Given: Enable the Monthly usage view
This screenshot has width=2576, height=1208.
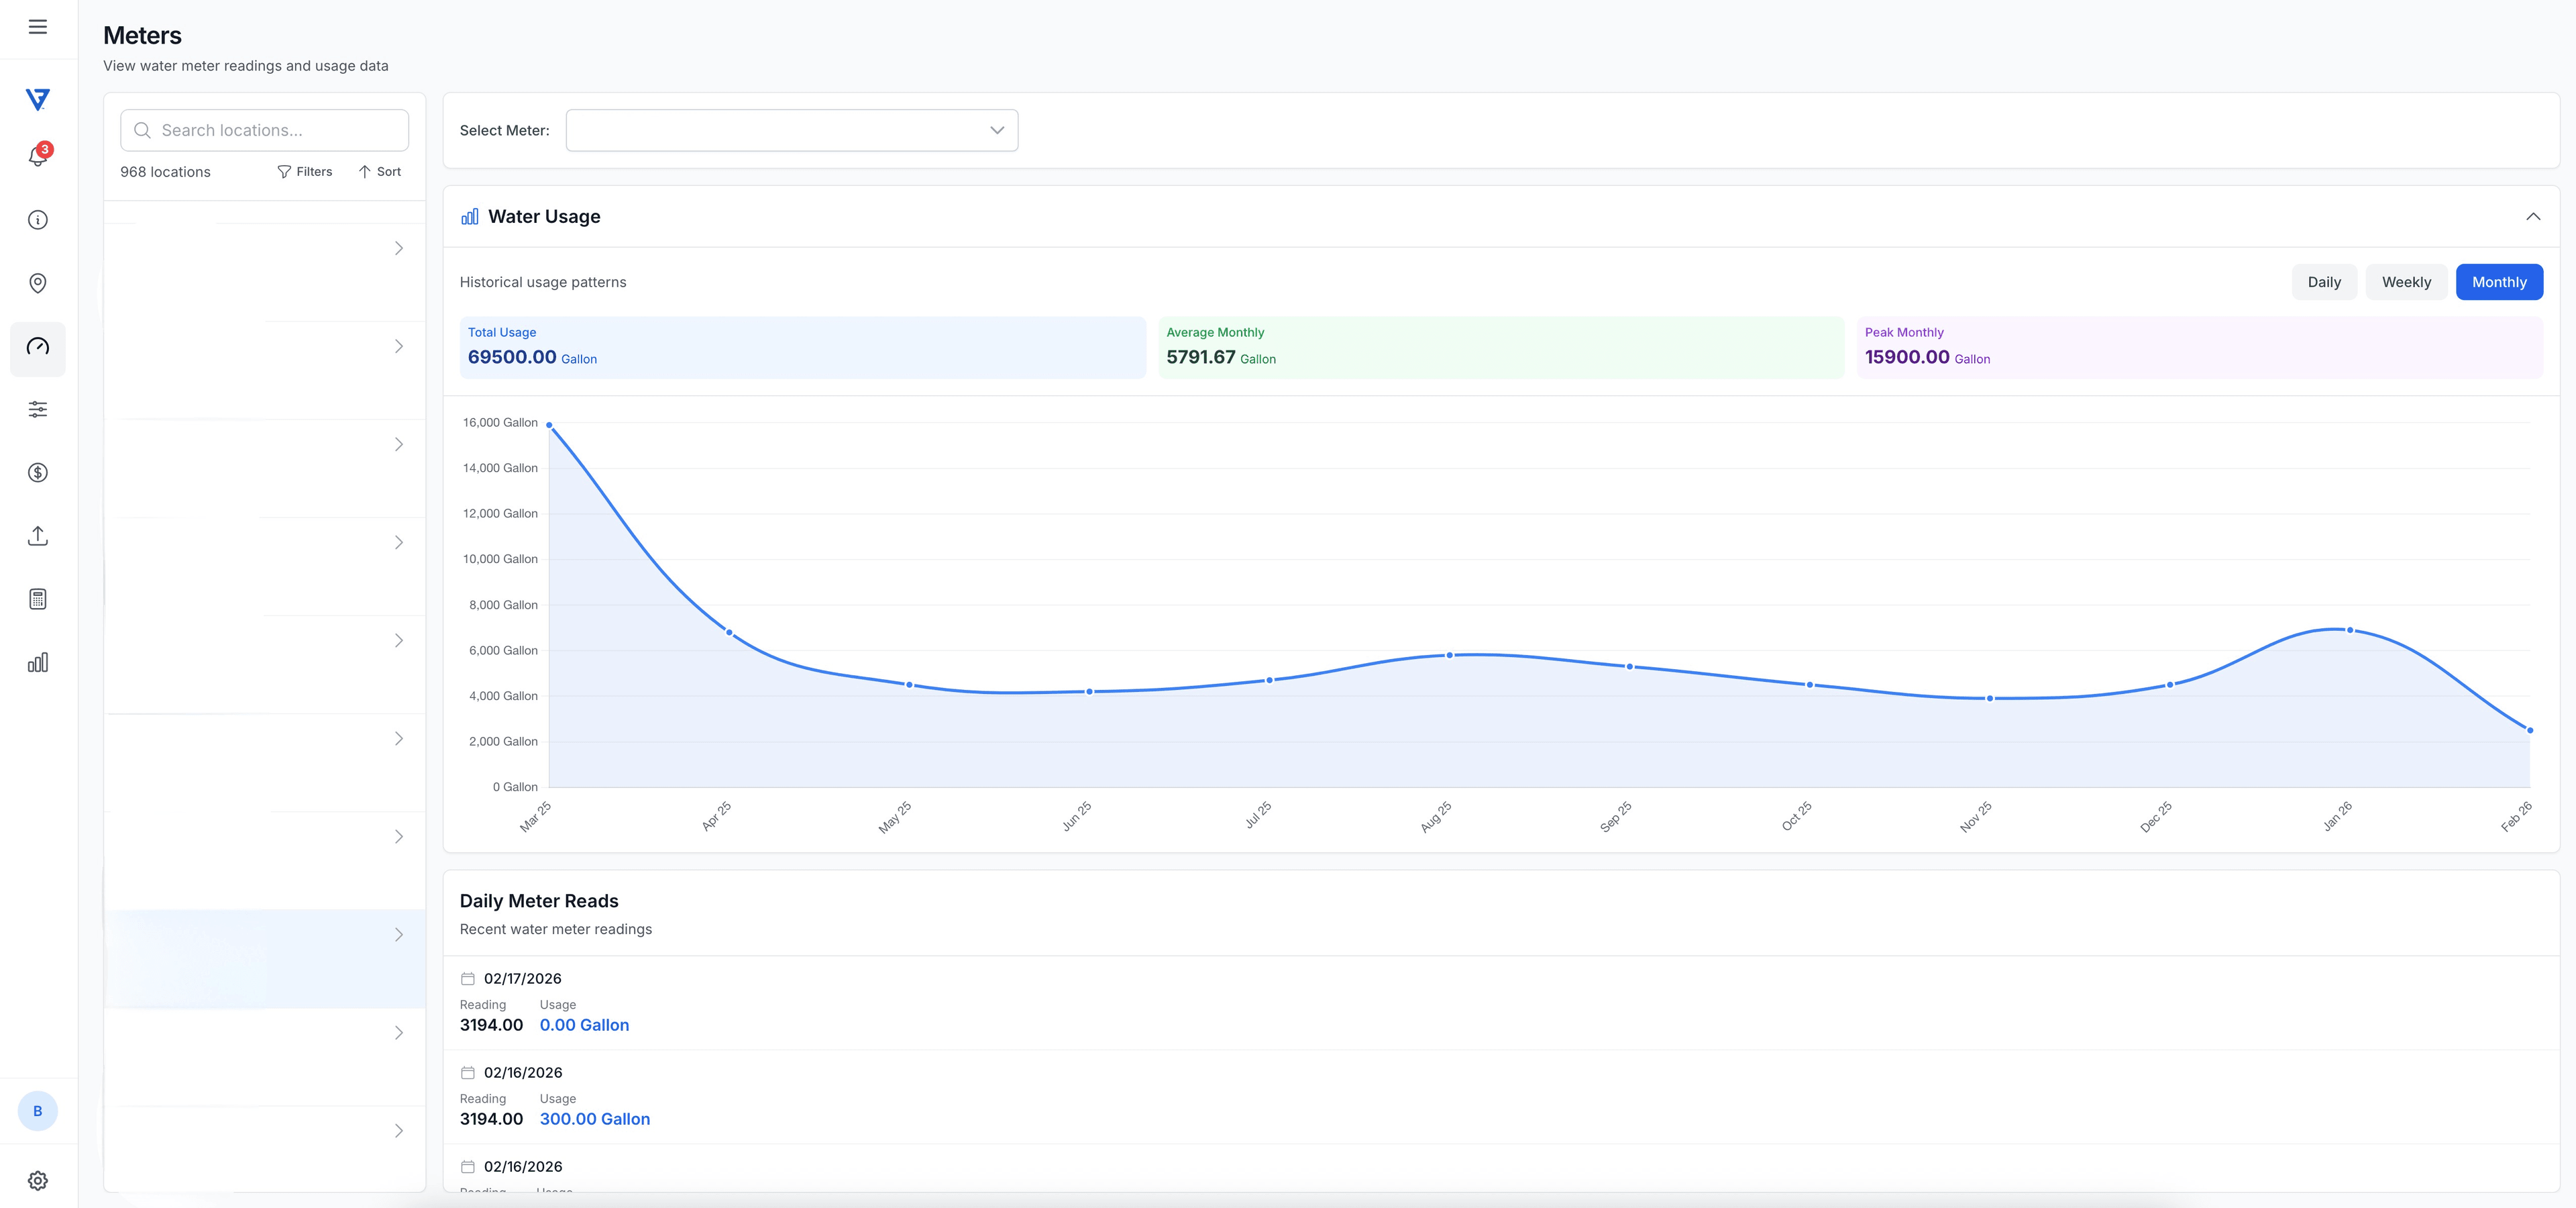Looking at the screenshot, I should [2499, 282].
